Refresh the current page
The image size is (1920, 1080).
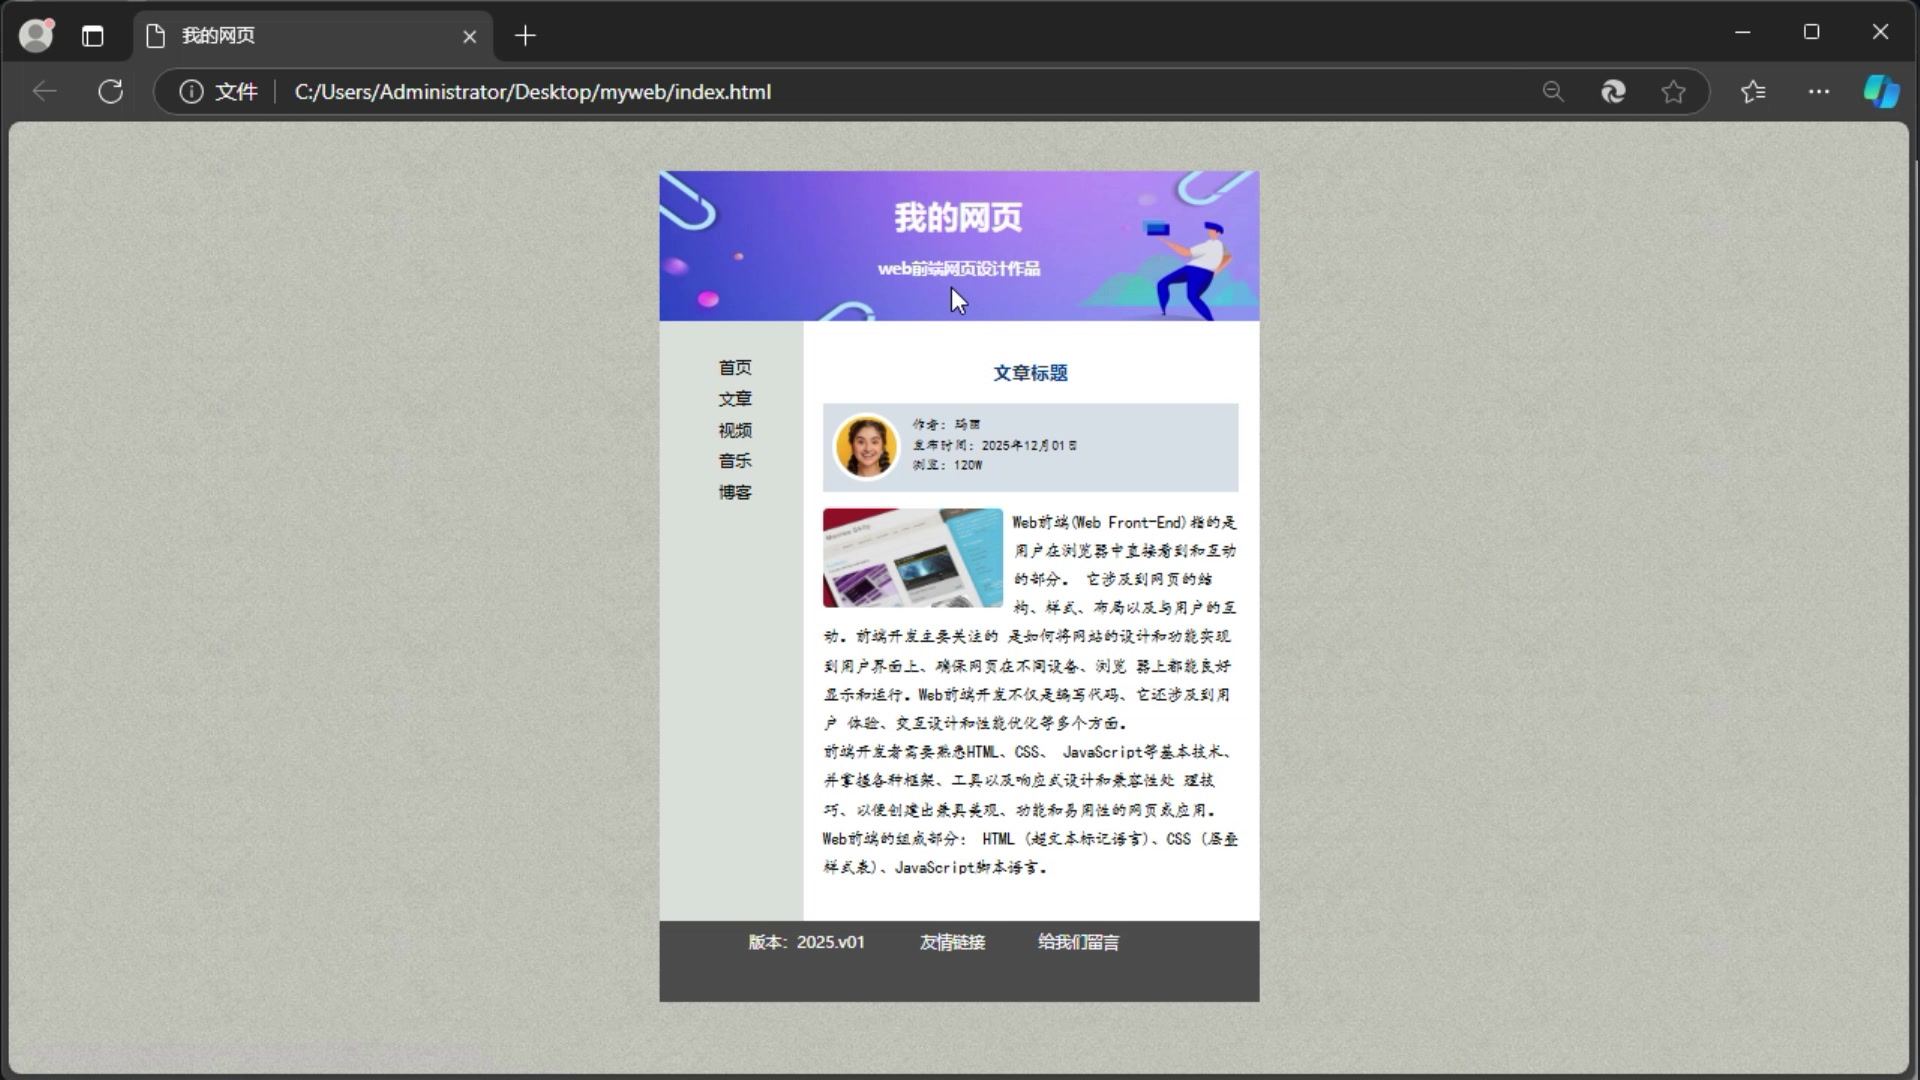(111, 91)
